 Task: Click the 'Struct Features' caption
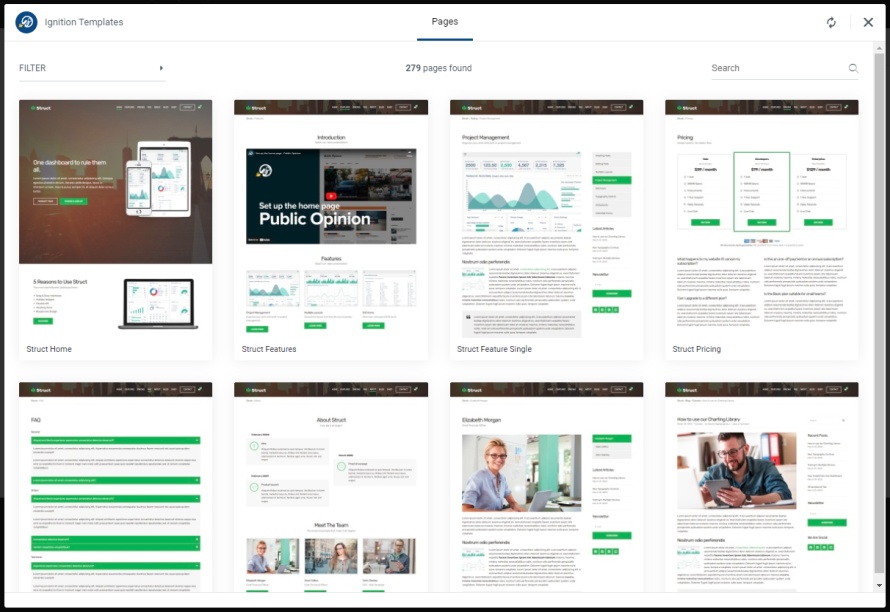point(269,349)
